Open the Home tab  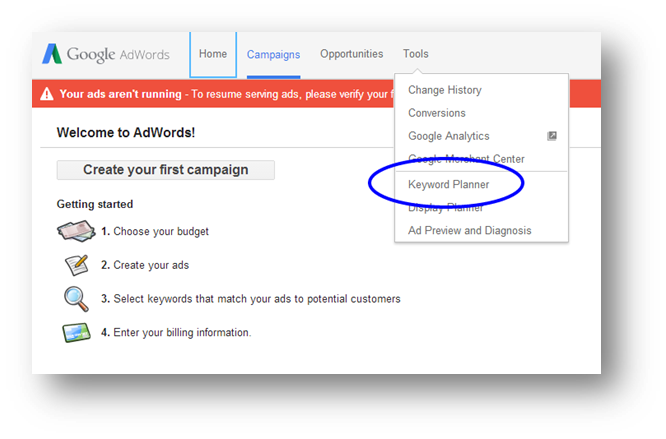[213, 54]
